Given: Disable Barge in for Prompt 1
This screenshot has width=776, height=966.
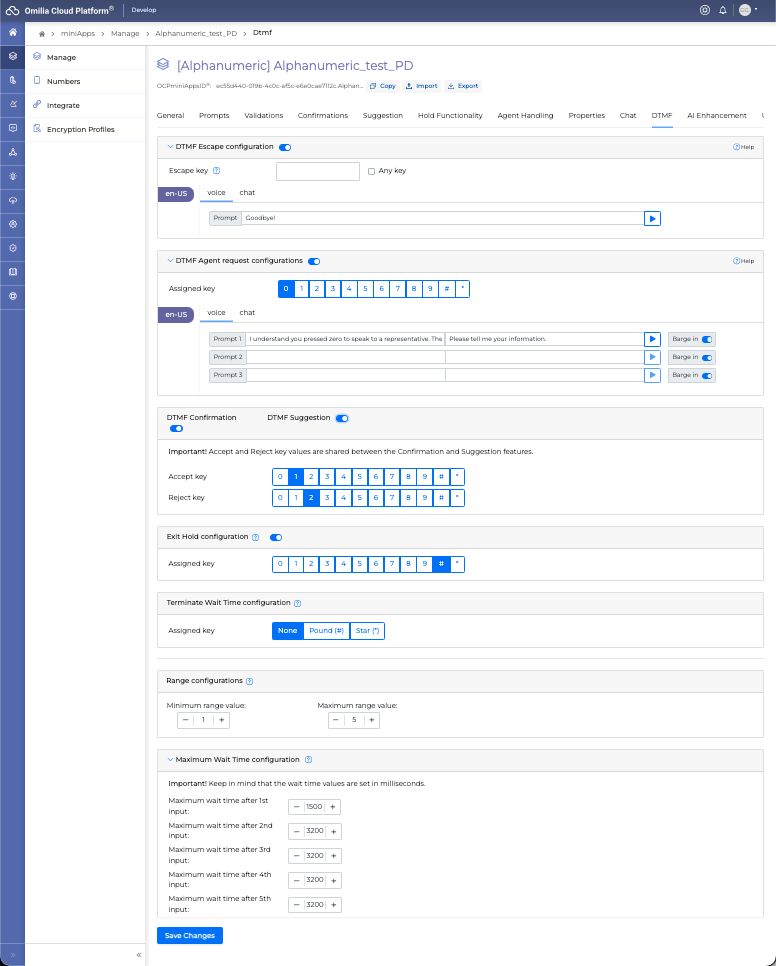Looking at the screenshot, I should click(707, 339).
